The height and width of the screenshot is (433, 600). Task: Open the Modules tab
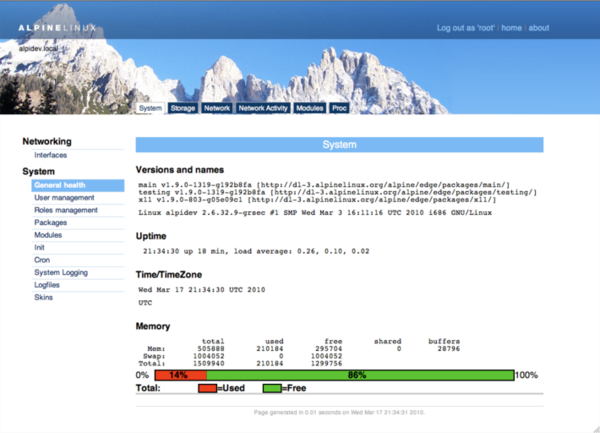coord(310,108)
